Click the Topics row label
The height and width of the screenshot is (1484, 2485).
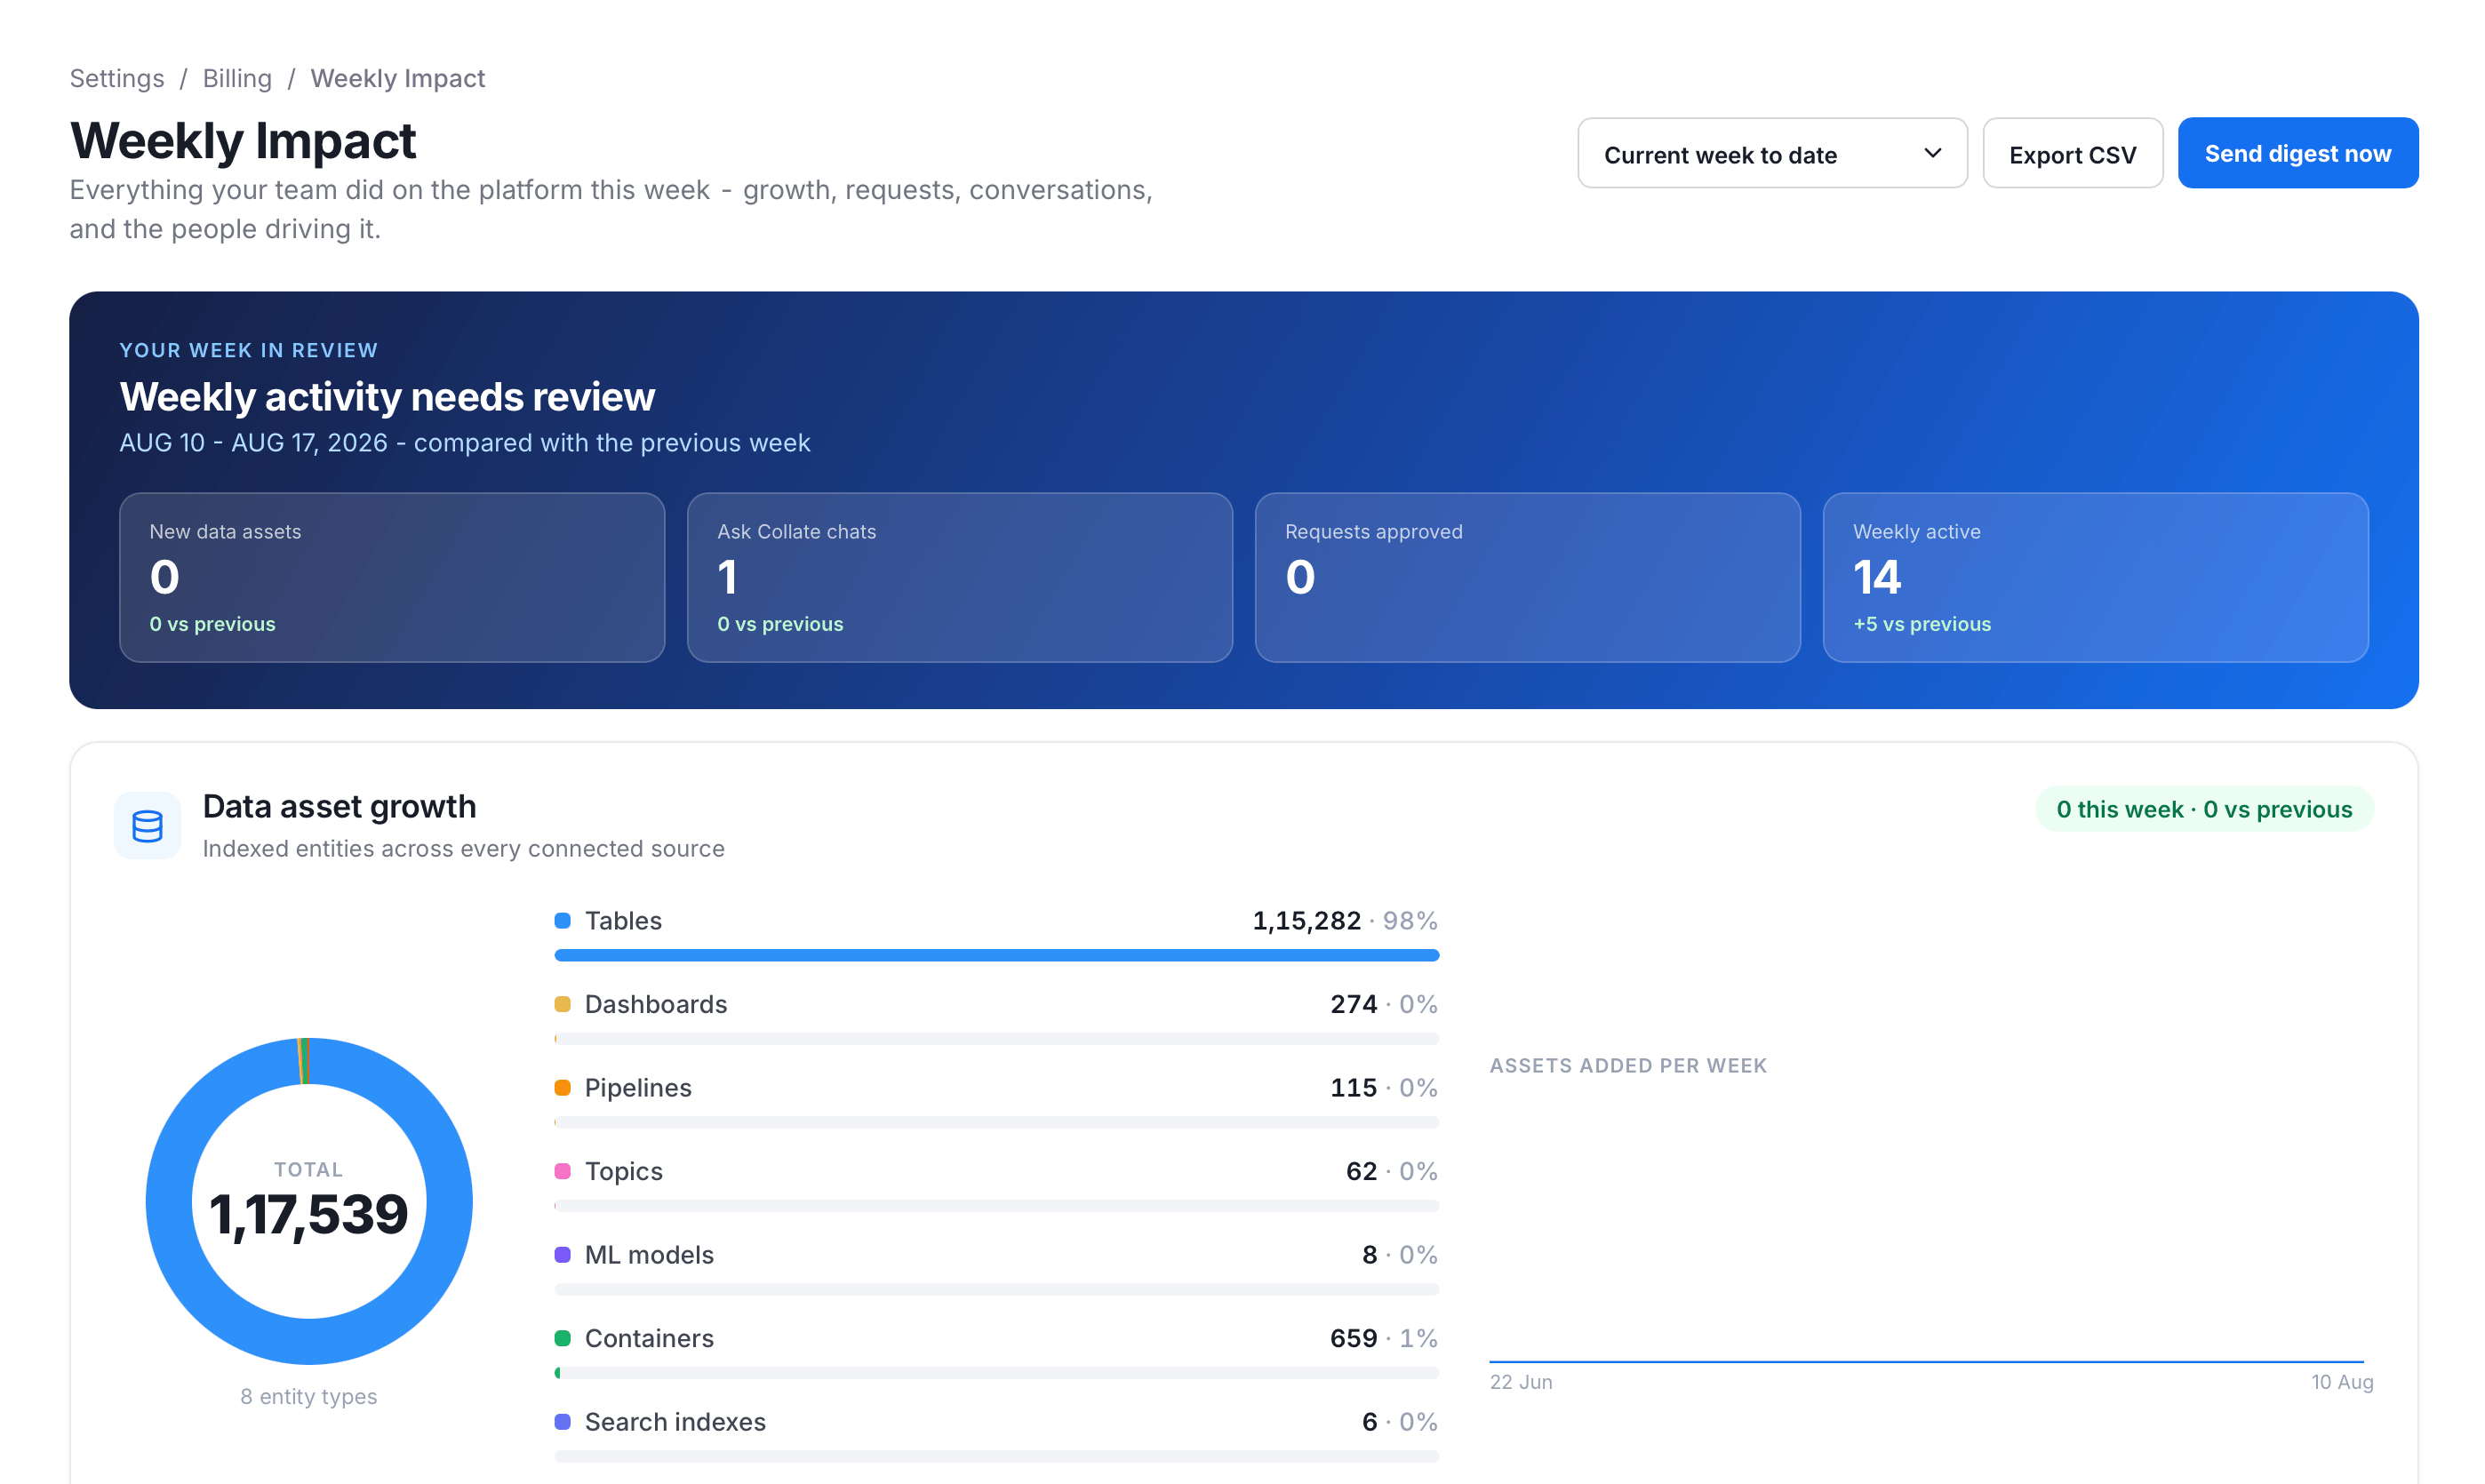point(624,1171)
